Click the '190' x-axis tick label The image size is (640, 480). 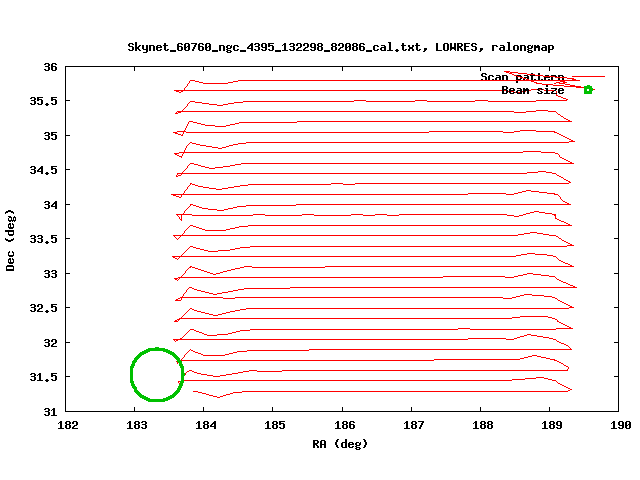(620, 425)
